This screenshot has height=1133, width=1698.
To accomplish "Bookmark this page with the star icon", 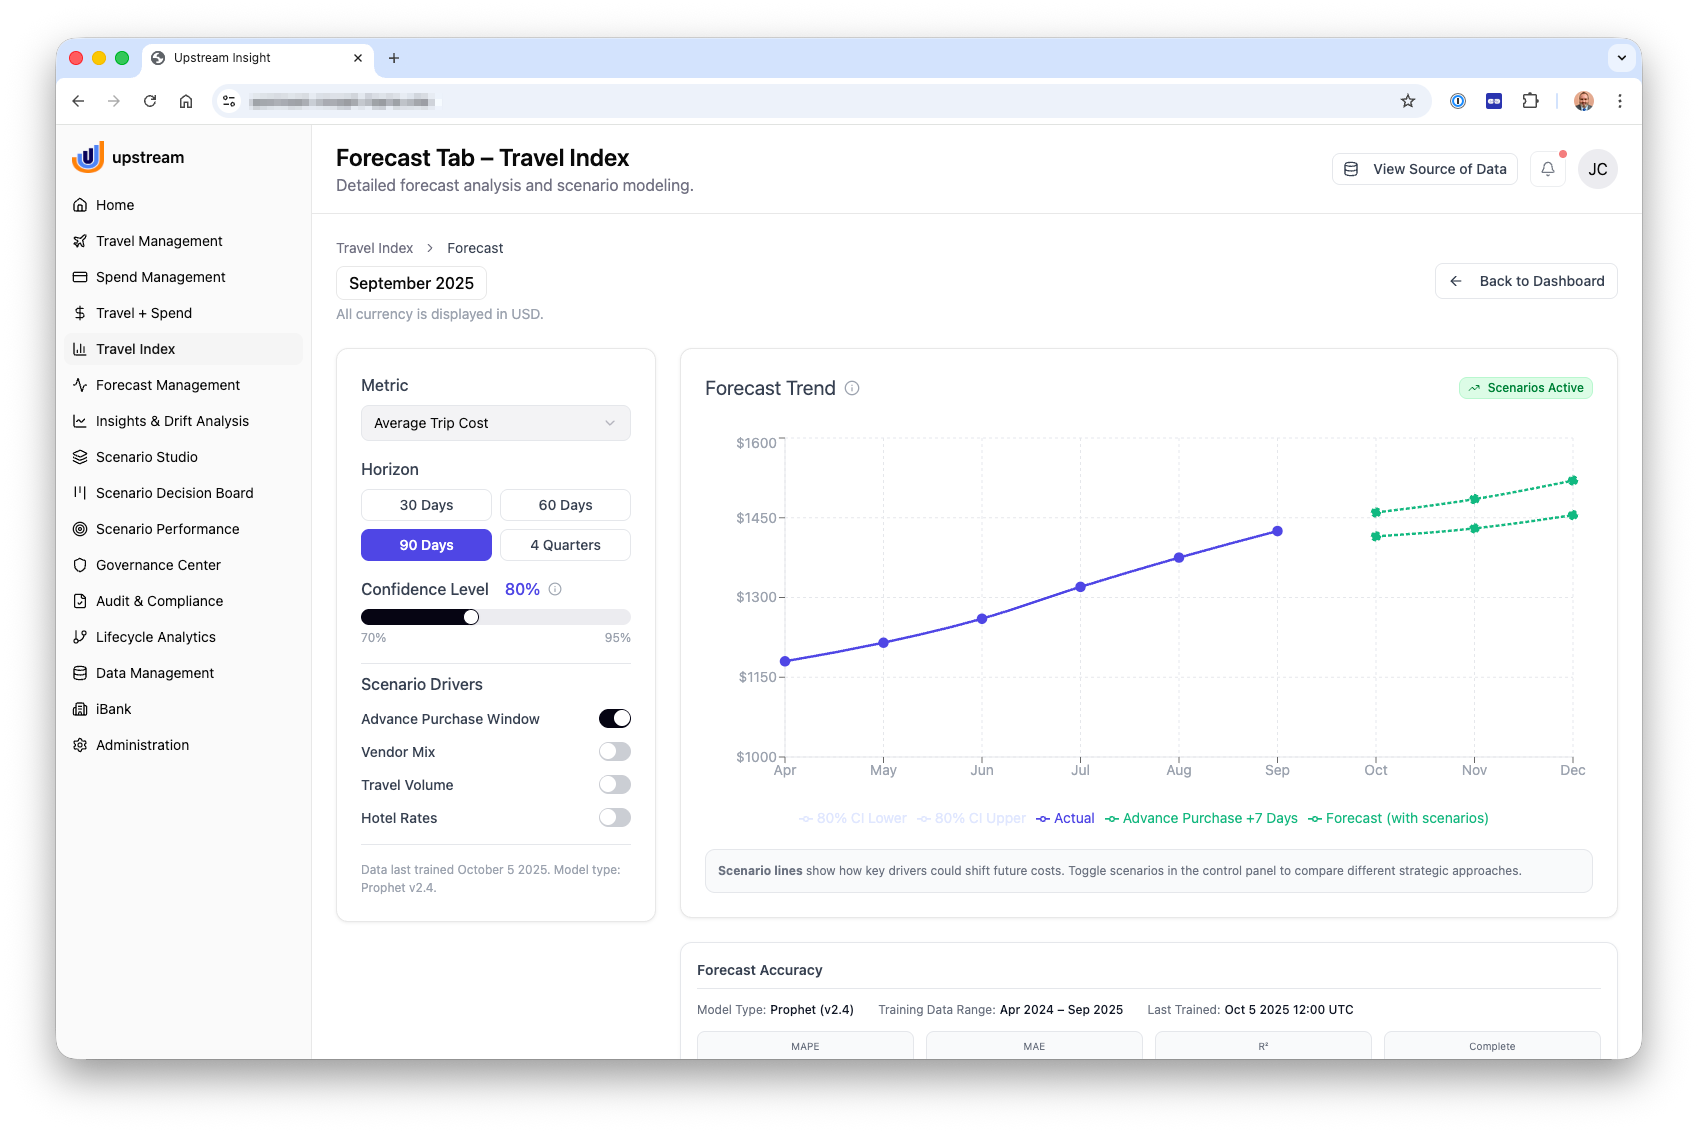I will point(1407,101).
